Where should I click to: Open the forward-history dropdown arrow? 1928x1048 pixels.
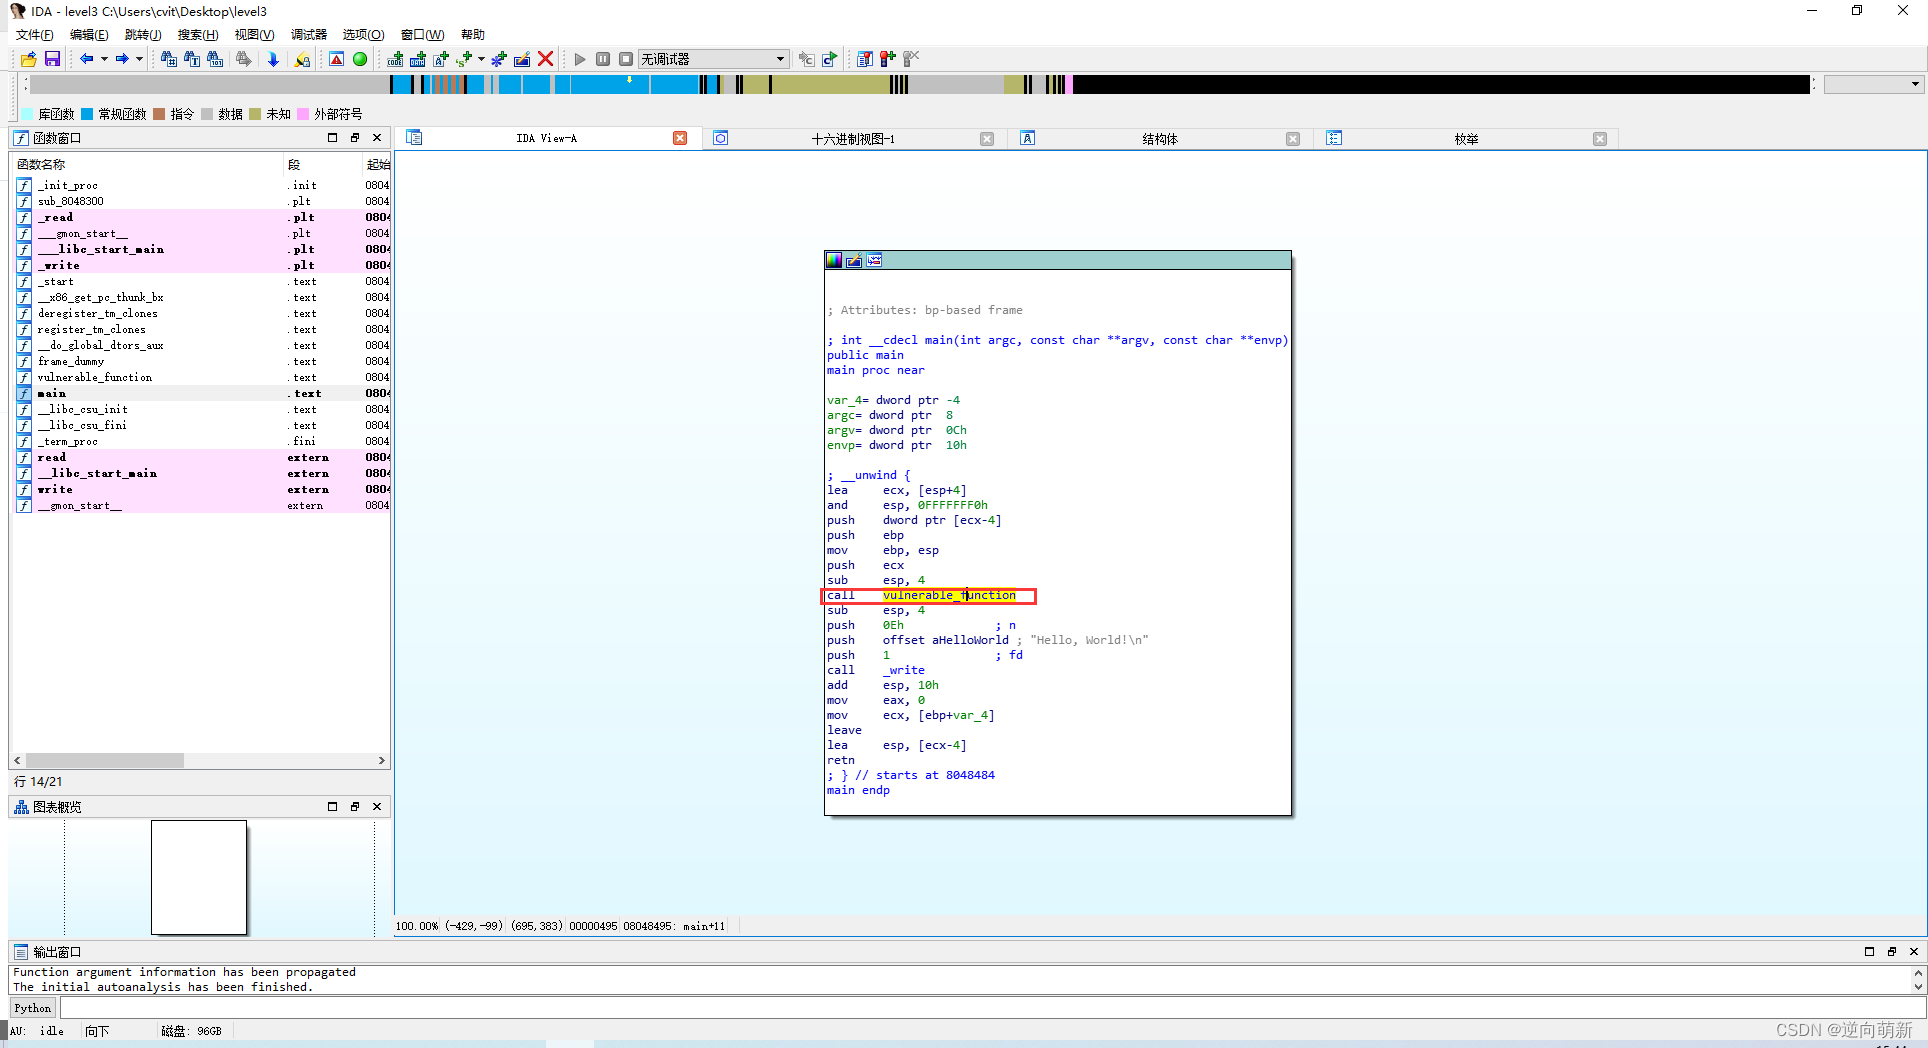pos(139,59)
